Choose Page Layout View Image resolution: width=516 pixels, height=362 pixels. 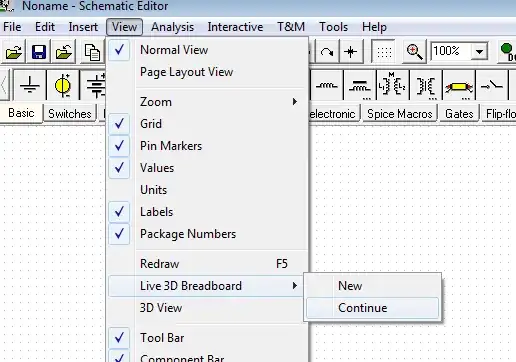[x=207, y=72]
